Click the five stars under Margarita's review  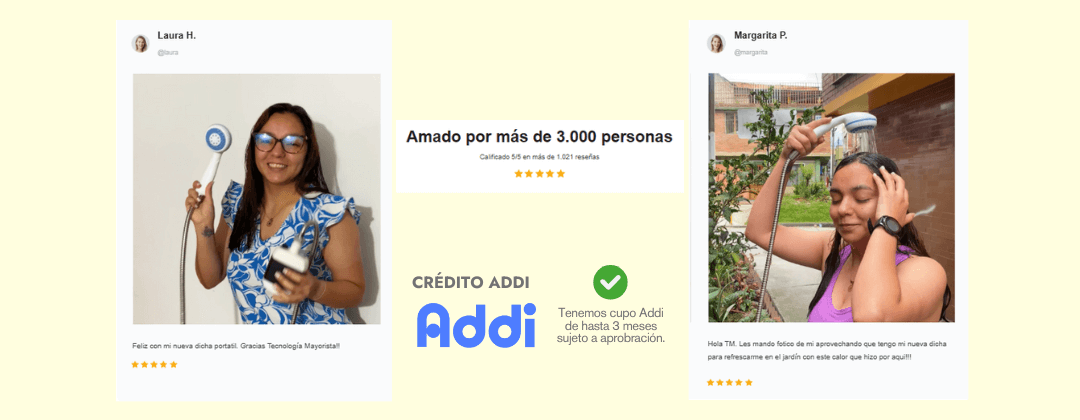(x=729, y=382)
